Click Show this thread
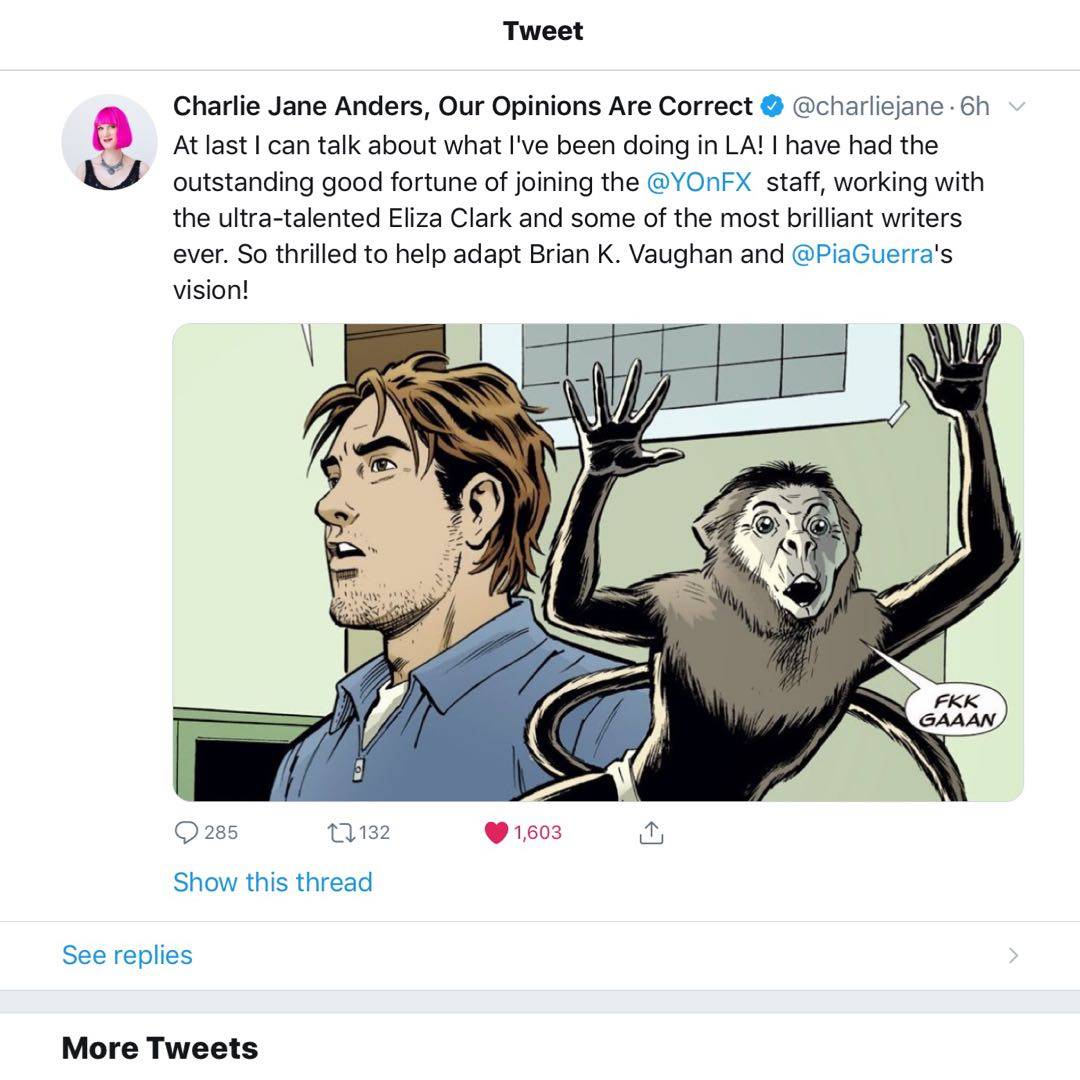Viewport: 1080px width, 1080px height. (272, 882)
